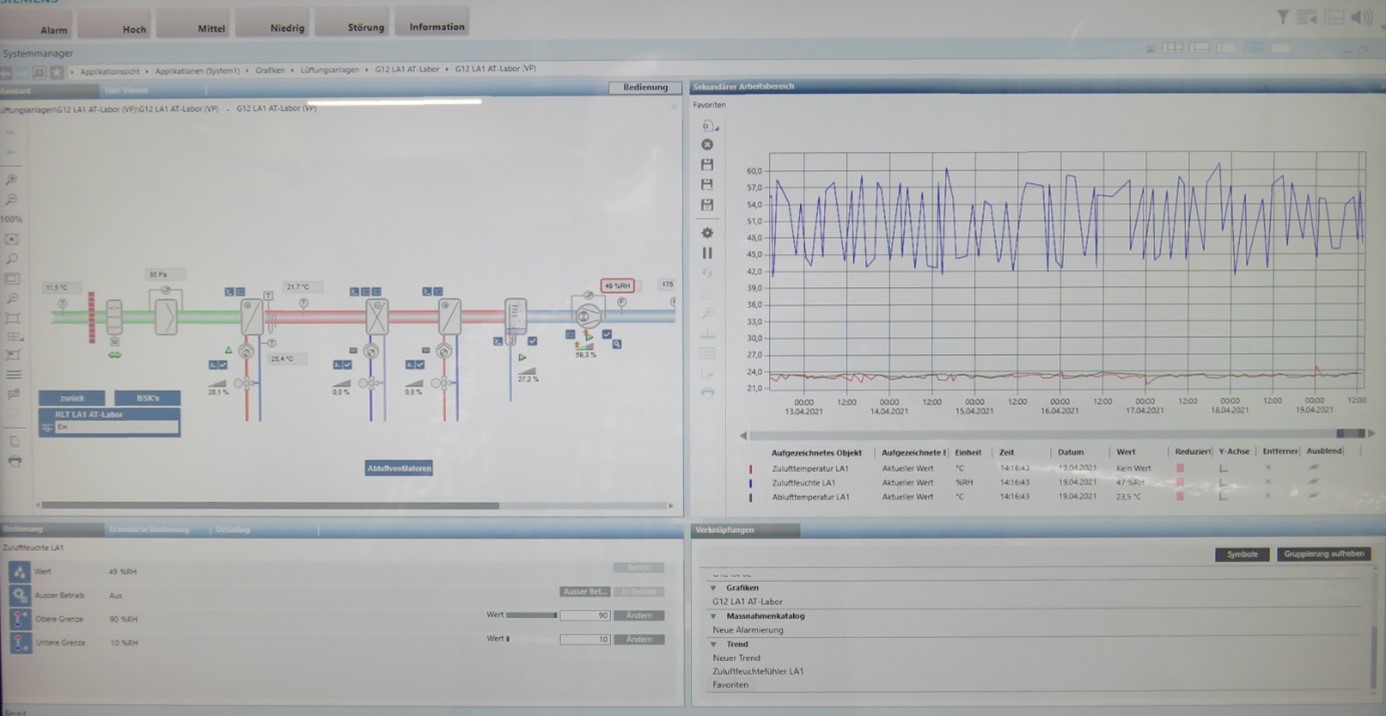Collapse the Trend group
Image resolution: width=1386 pixels, height=716 pixels.
[713, 644]
